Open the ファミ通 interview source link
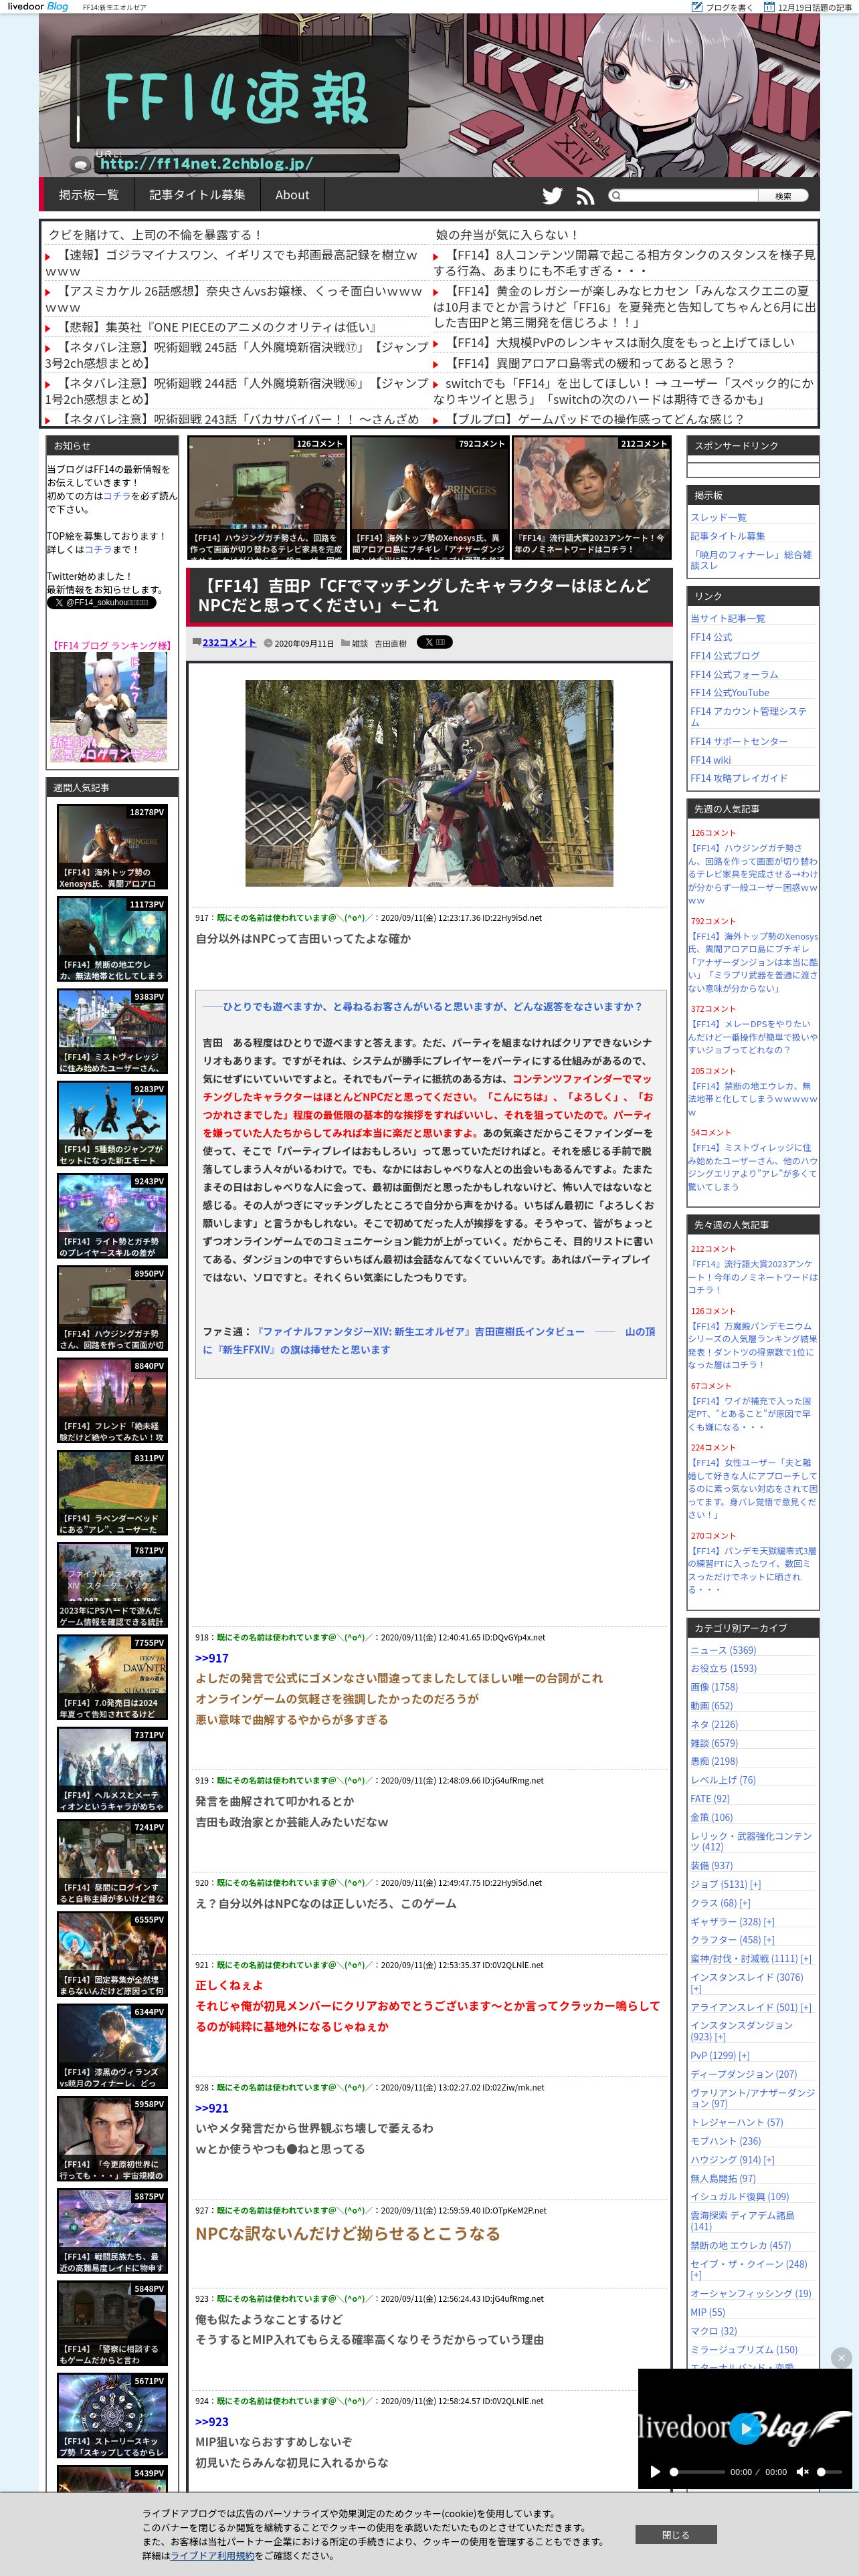 429,1340
